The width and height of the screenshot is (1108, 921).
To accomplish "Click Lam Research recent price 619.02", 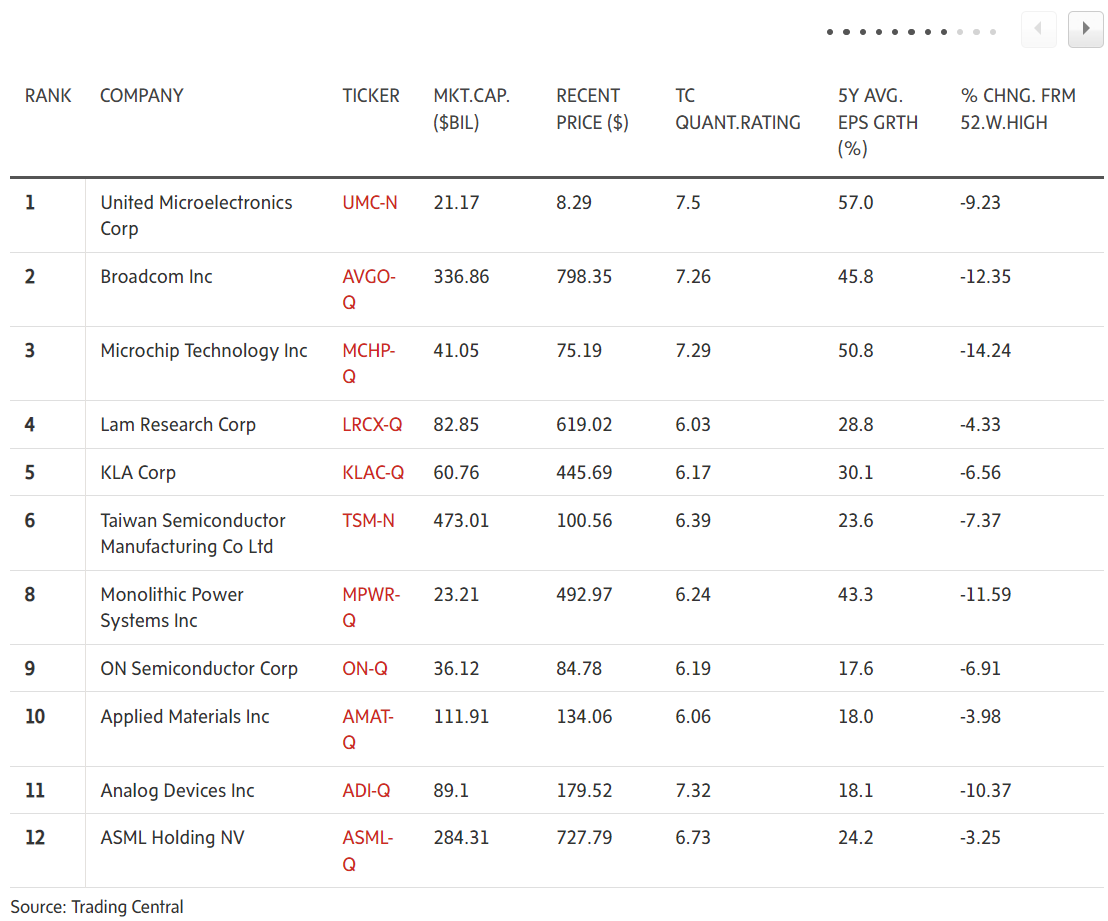I will coord(584,425).
